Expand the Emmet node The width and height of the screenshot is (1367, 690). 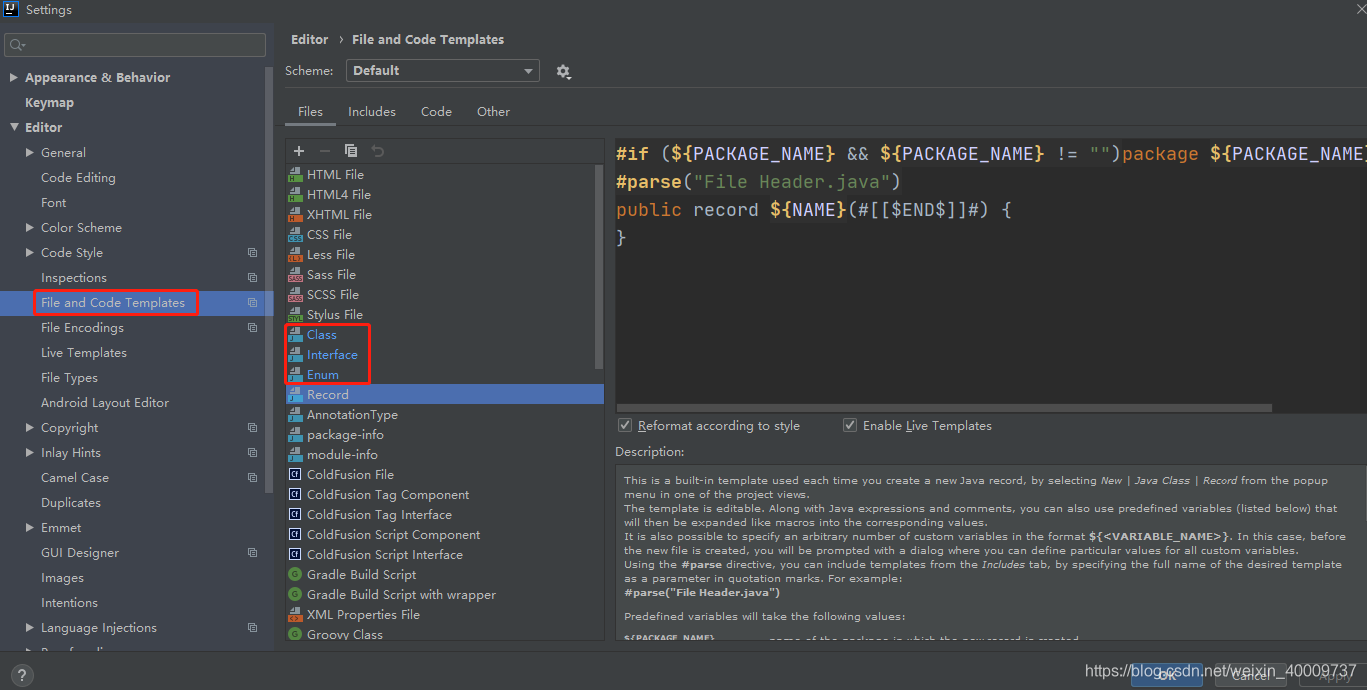[x=30, y=528]
